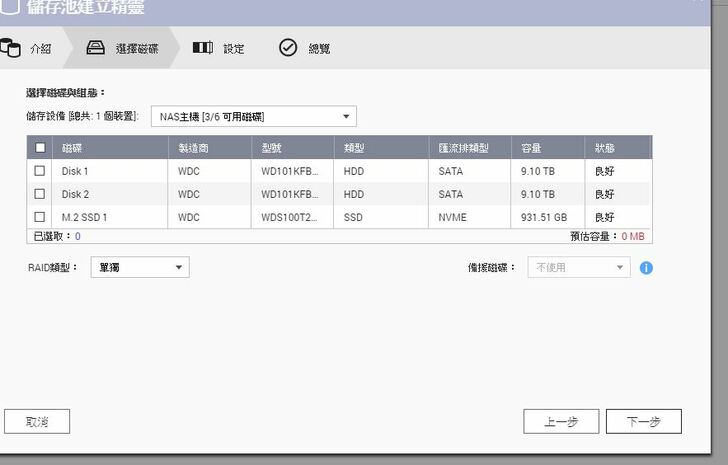The width and height of the screenshot is (728, 465).
Task: Click the 取消 button
Action: pyautogui.click(x=37, y=422)
